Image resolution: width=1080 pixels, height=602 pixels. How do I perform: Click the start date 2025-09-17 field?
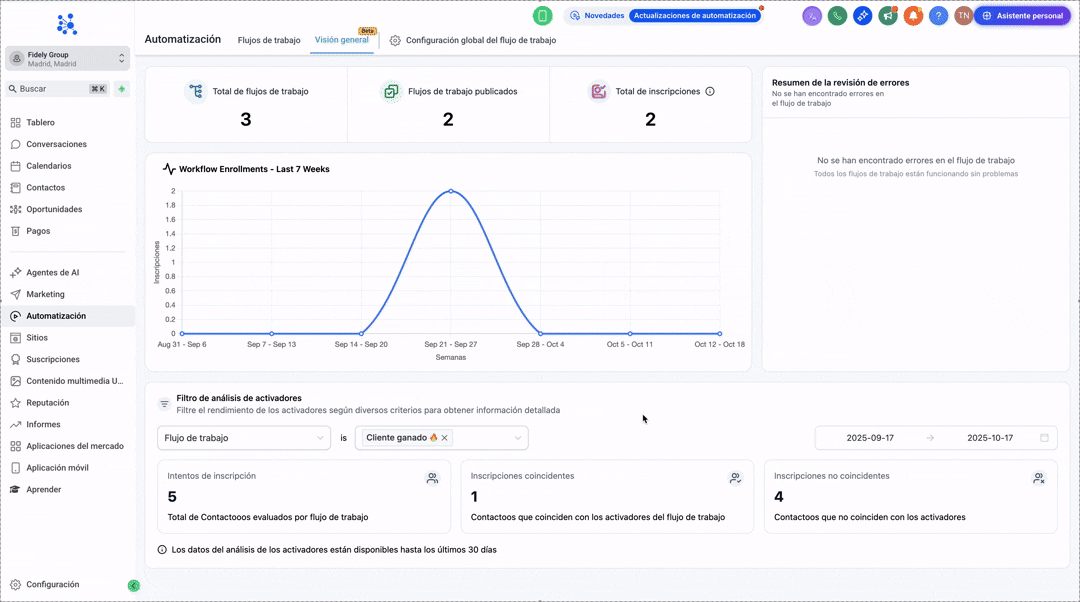pyautogui.click(x=870, y=438)
